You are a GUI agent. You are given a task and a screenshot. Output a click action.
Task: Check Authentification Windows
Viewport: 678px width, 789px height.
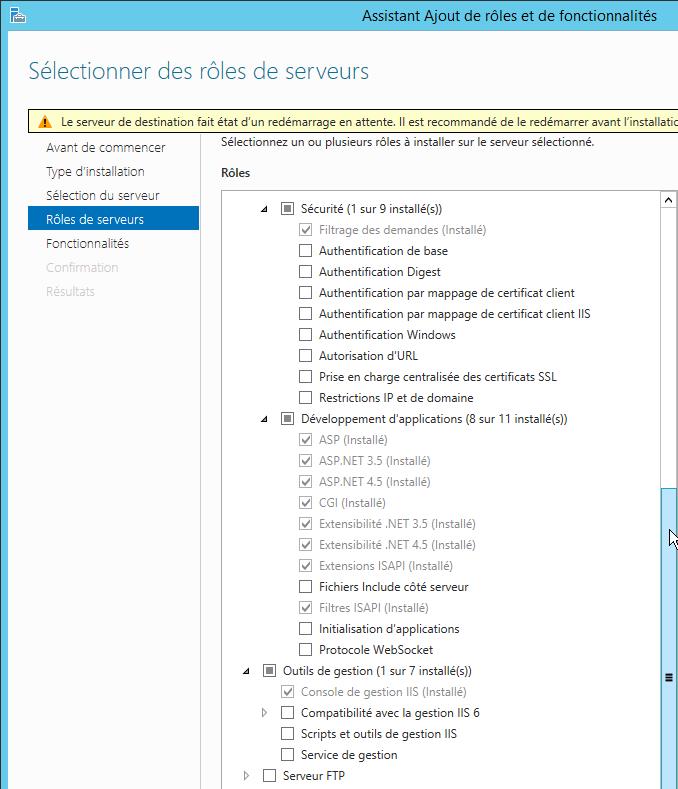(x=305, y=335)
